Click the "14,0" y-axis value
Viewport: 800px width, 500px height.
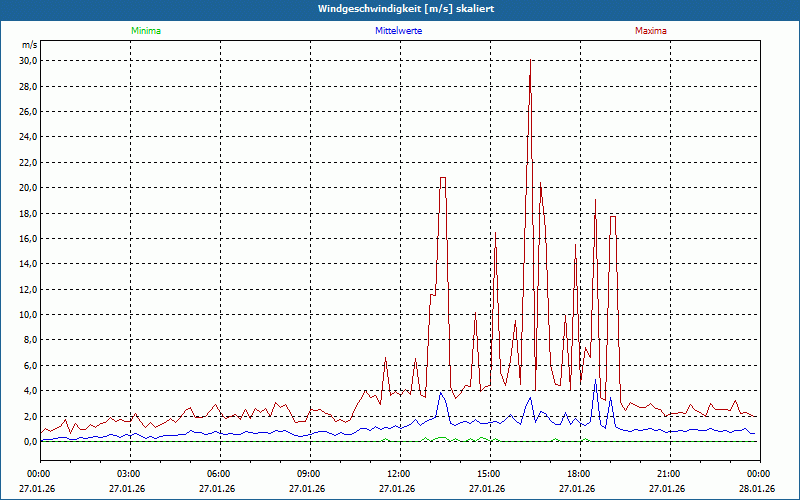click(x=28, y=264)
